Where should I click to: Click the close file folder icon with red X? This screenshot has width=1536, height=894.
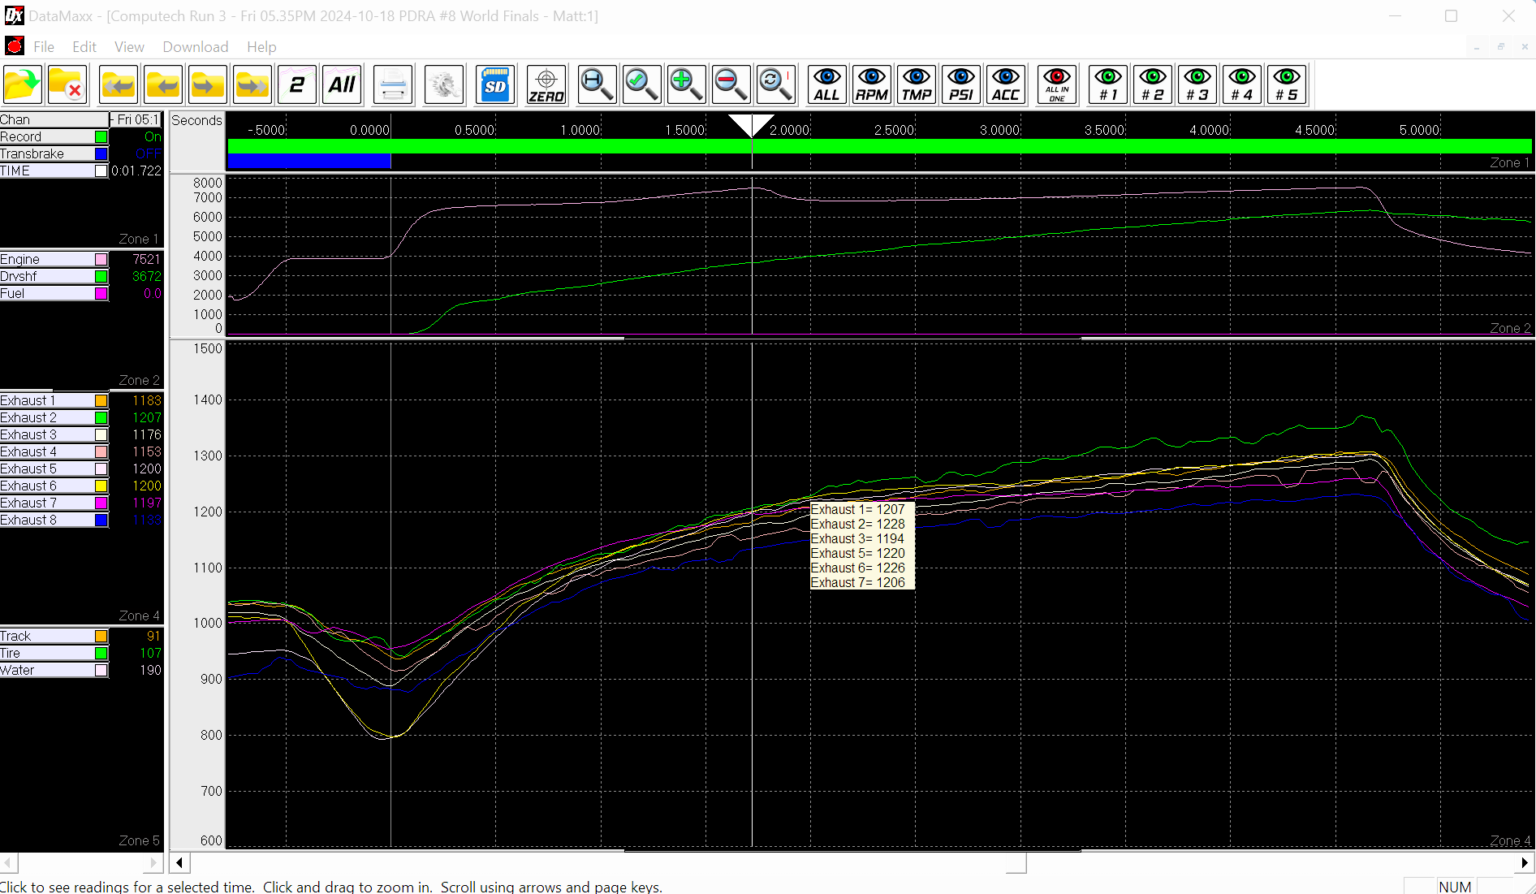67,85
